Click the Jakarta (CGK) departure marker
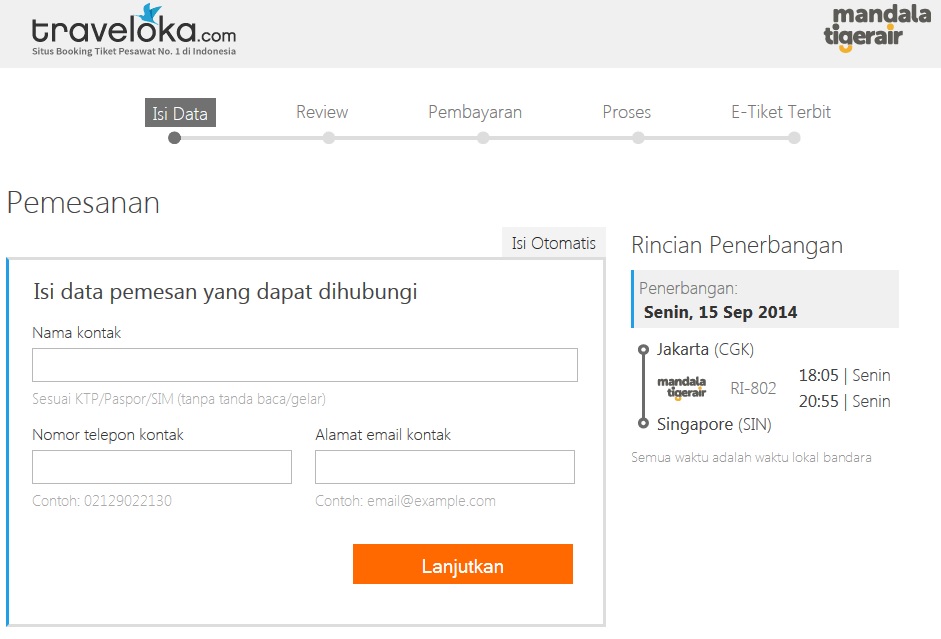941x639 pixels. (643, 350)
